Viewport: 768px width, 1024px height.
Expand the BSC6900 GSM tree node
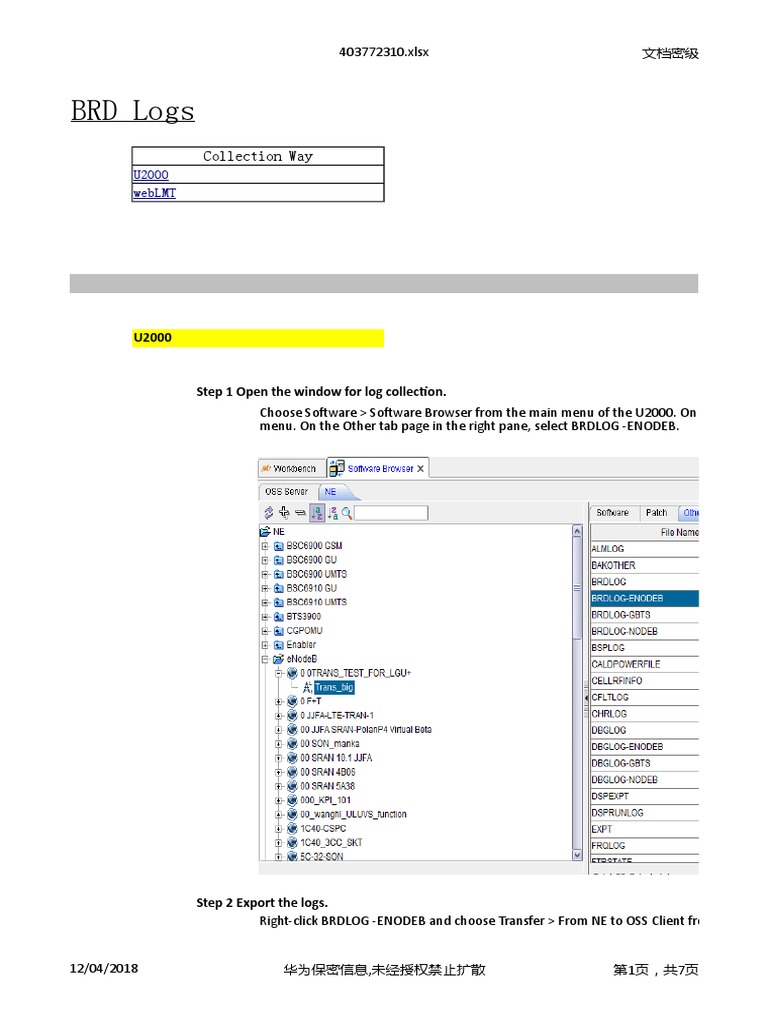click(265, 546)
